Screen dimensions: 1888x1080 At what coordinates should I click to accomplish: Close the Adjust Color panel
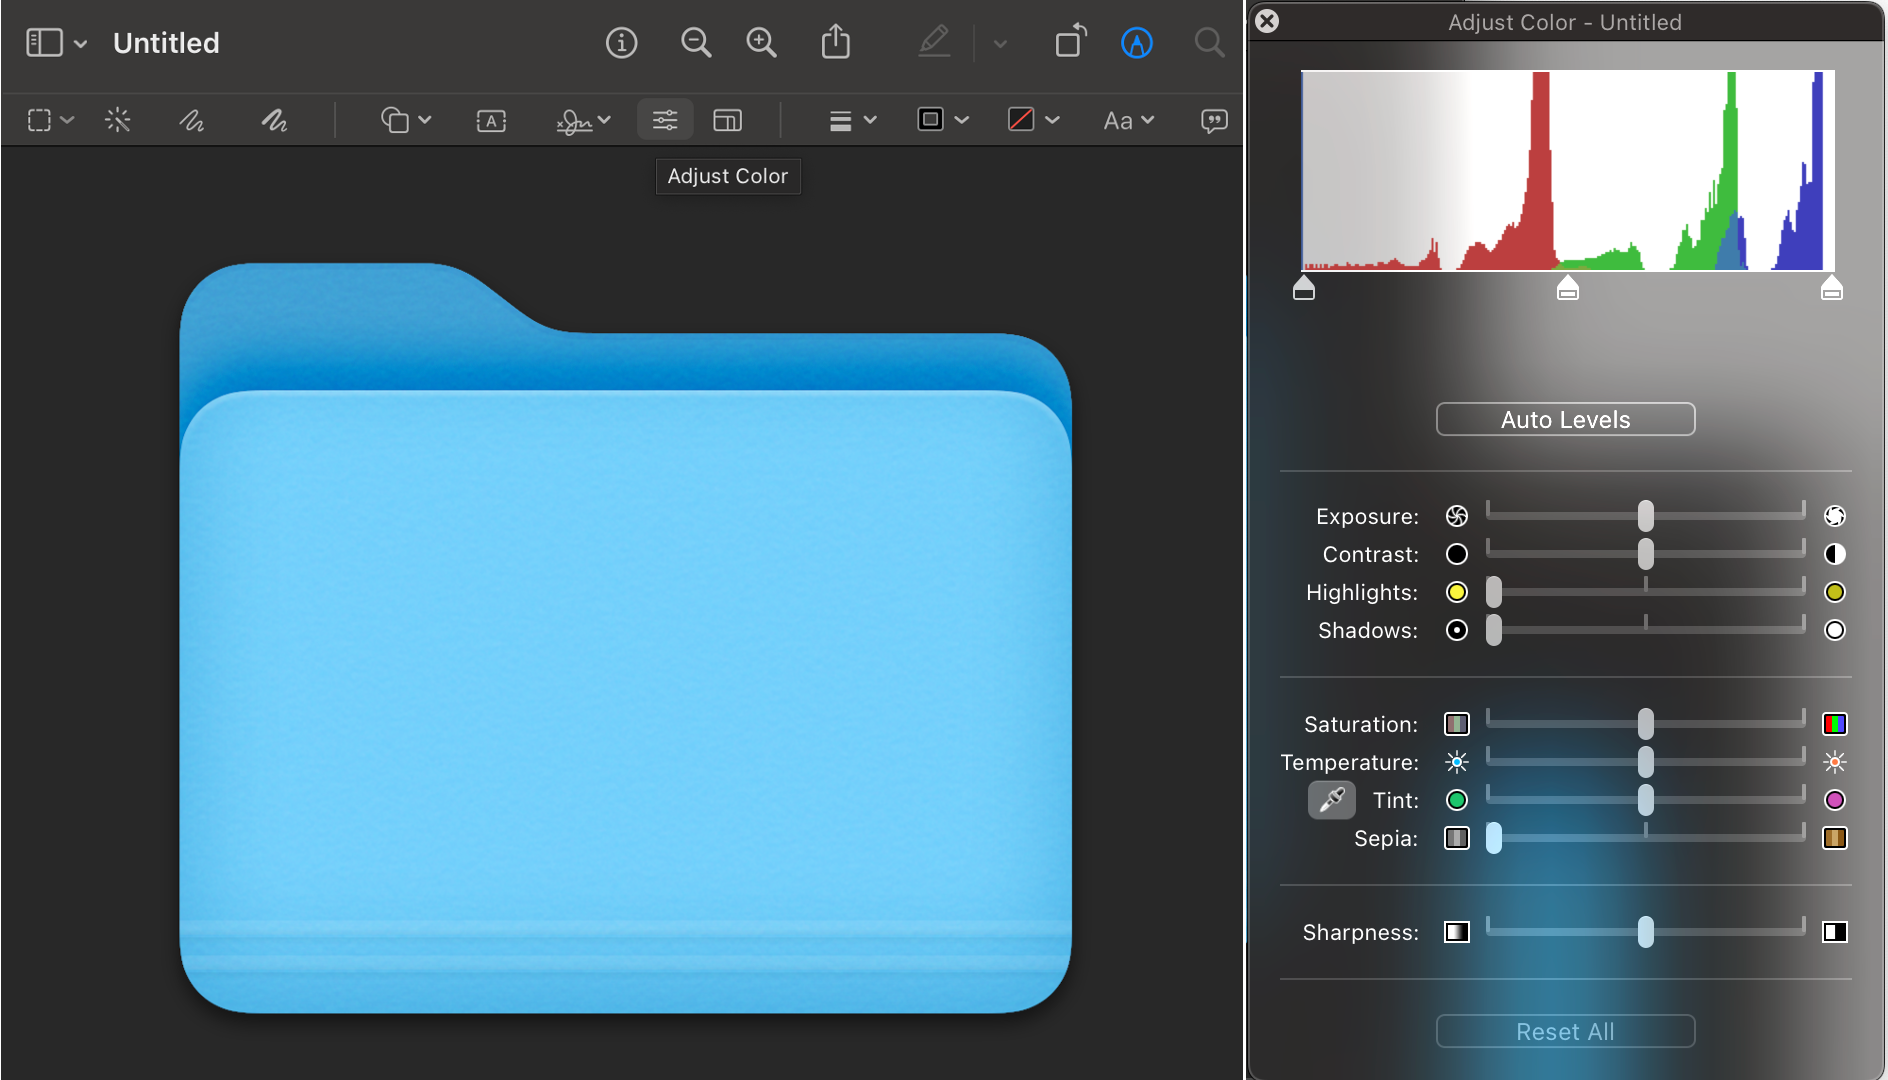[1267, 21]
